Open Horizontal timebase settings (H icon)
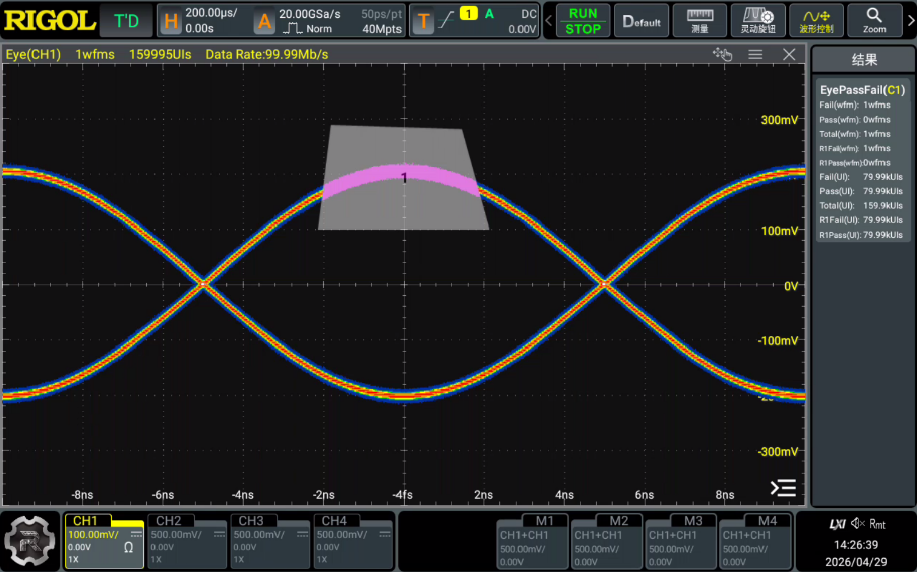 tap(170, 22)
